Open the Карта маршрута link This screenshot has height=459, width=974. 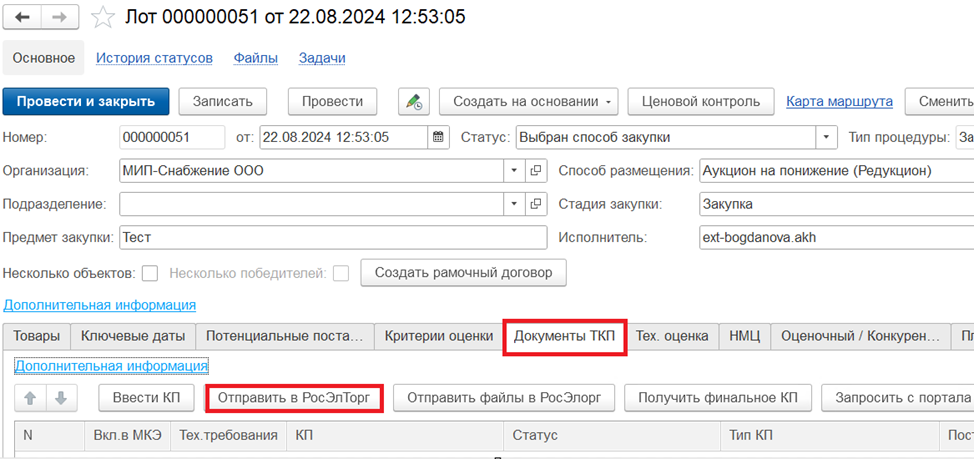coord(839,101)
